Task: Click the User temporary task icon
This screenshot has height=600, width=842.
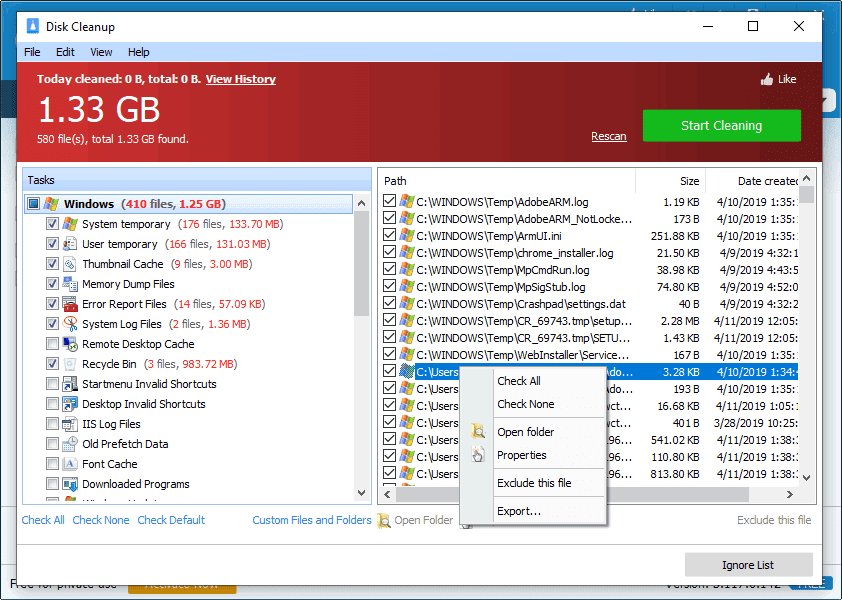Action: click(x=70, y=244)
